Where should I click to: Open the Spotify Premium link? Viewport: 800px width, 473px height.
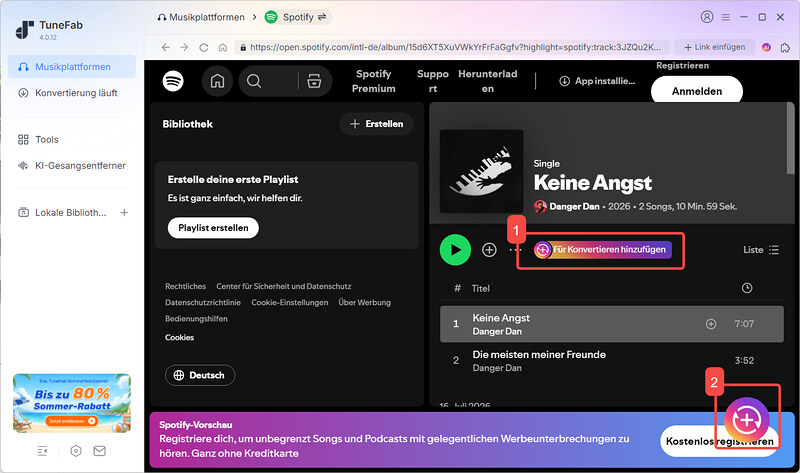pos(373,81)
